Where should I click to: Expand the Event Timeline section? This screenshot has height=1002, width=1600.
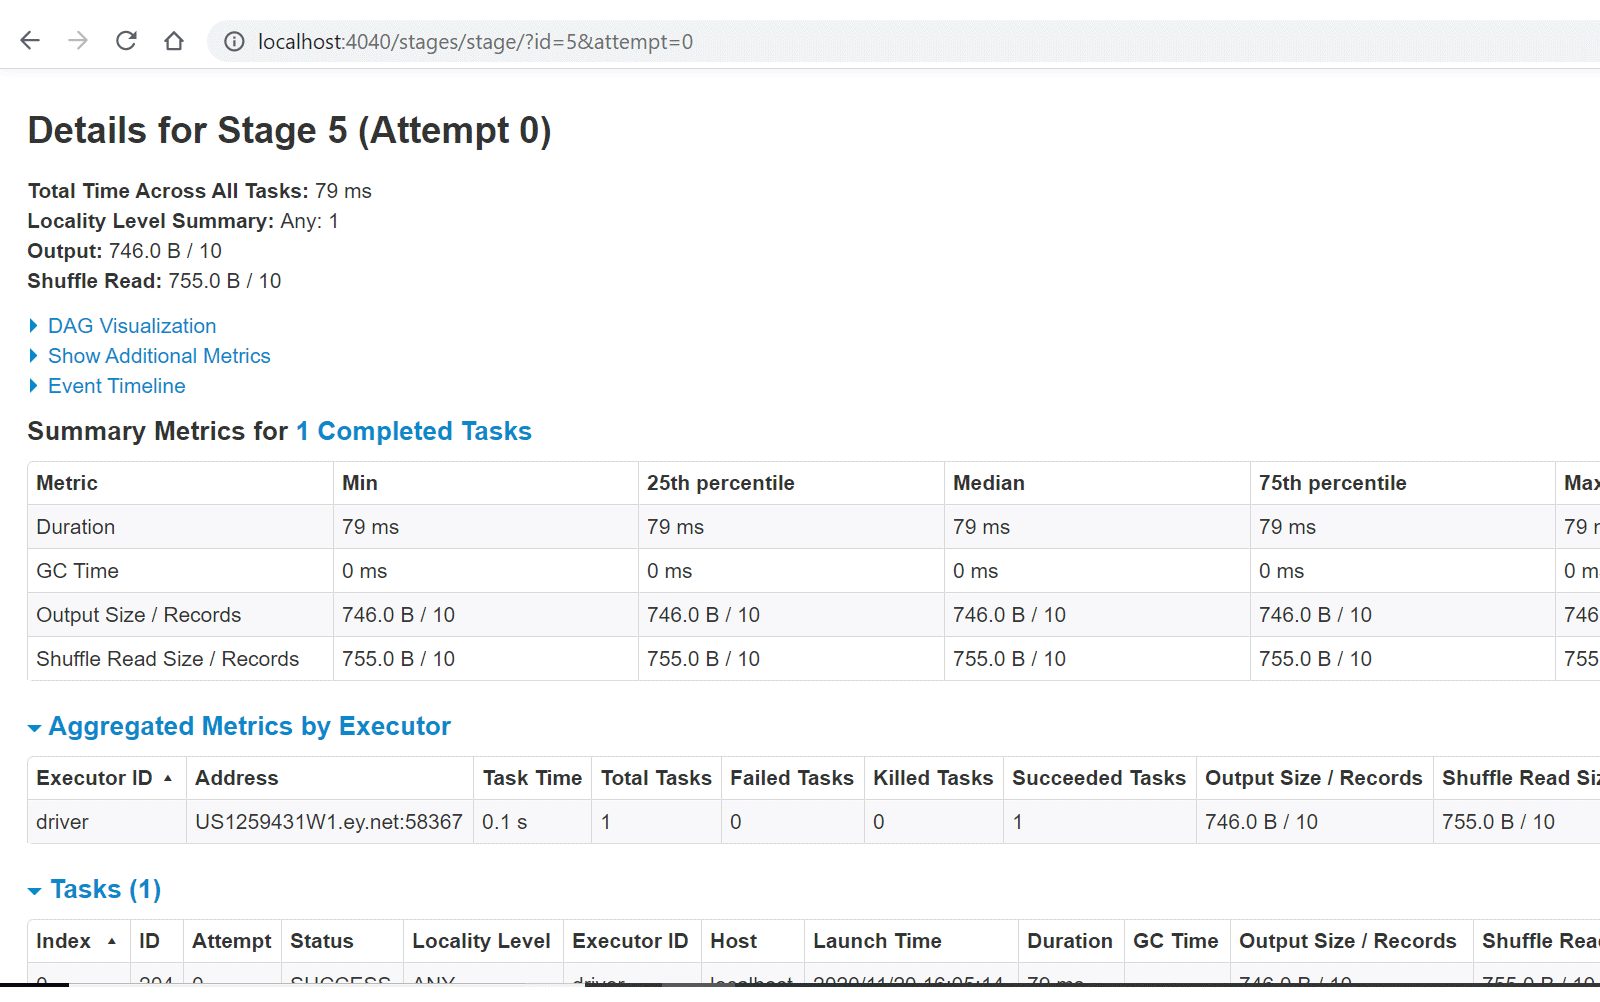[116, 386]
